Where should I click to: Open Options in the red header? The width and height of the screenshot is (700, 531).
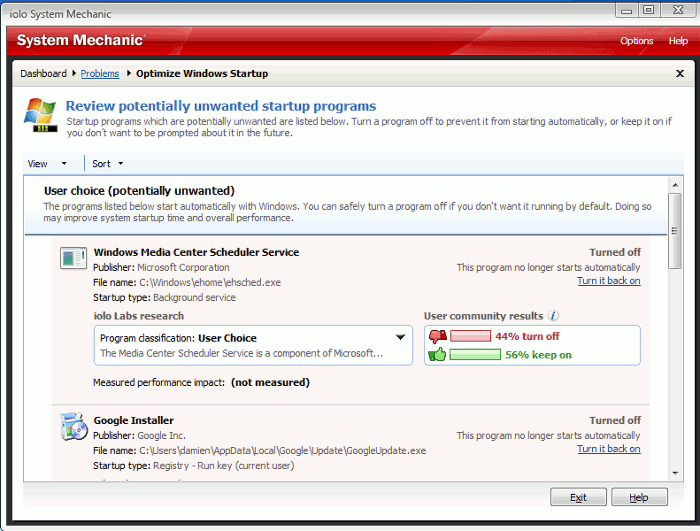pyautogui.click(x=637, y=41)
